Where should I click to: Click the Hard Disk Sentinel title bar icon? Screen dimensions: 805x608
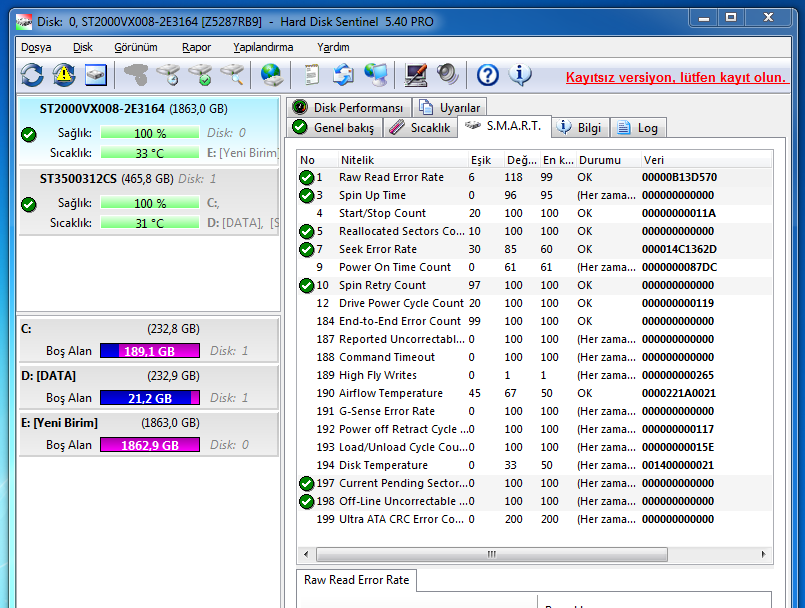point(24,22)
